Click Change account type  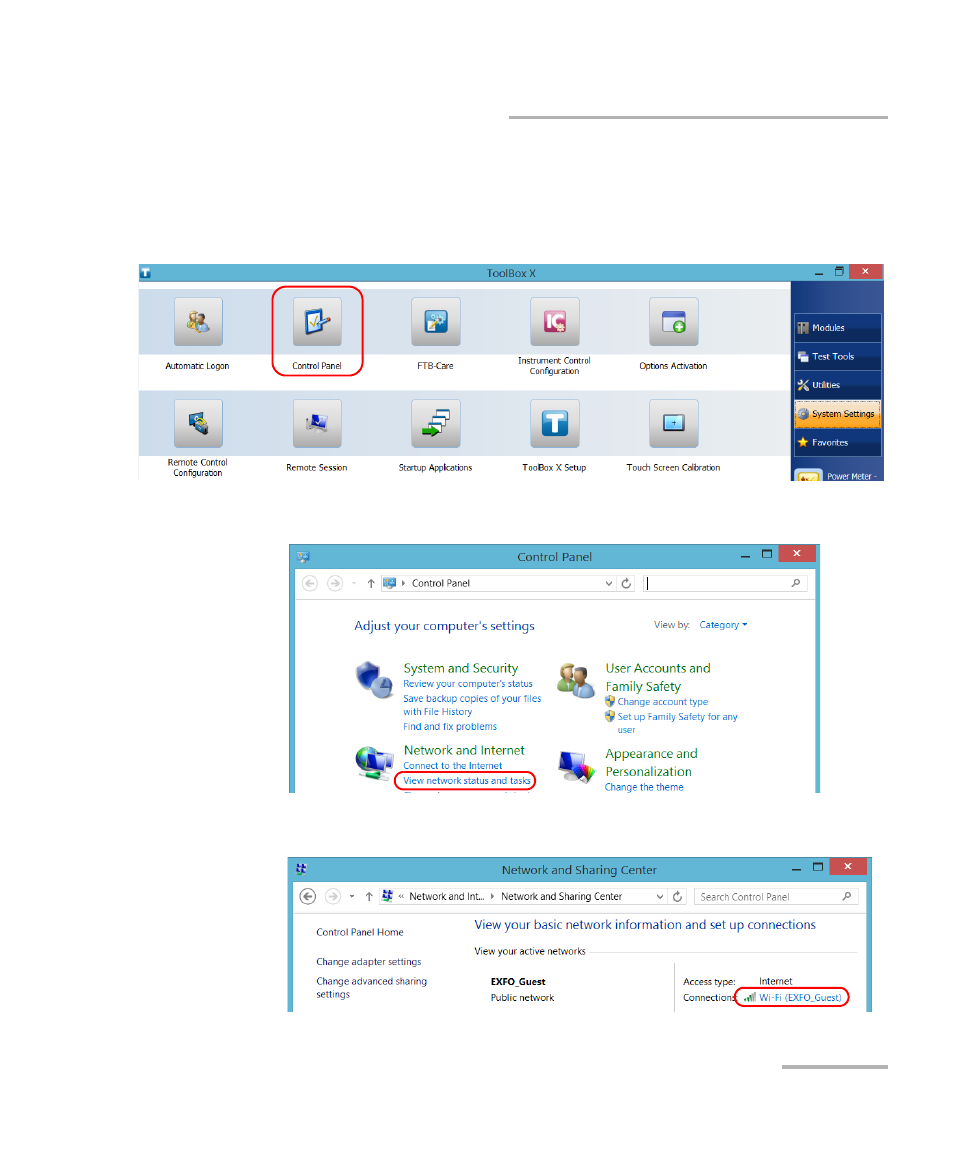(x=662, y=702)
